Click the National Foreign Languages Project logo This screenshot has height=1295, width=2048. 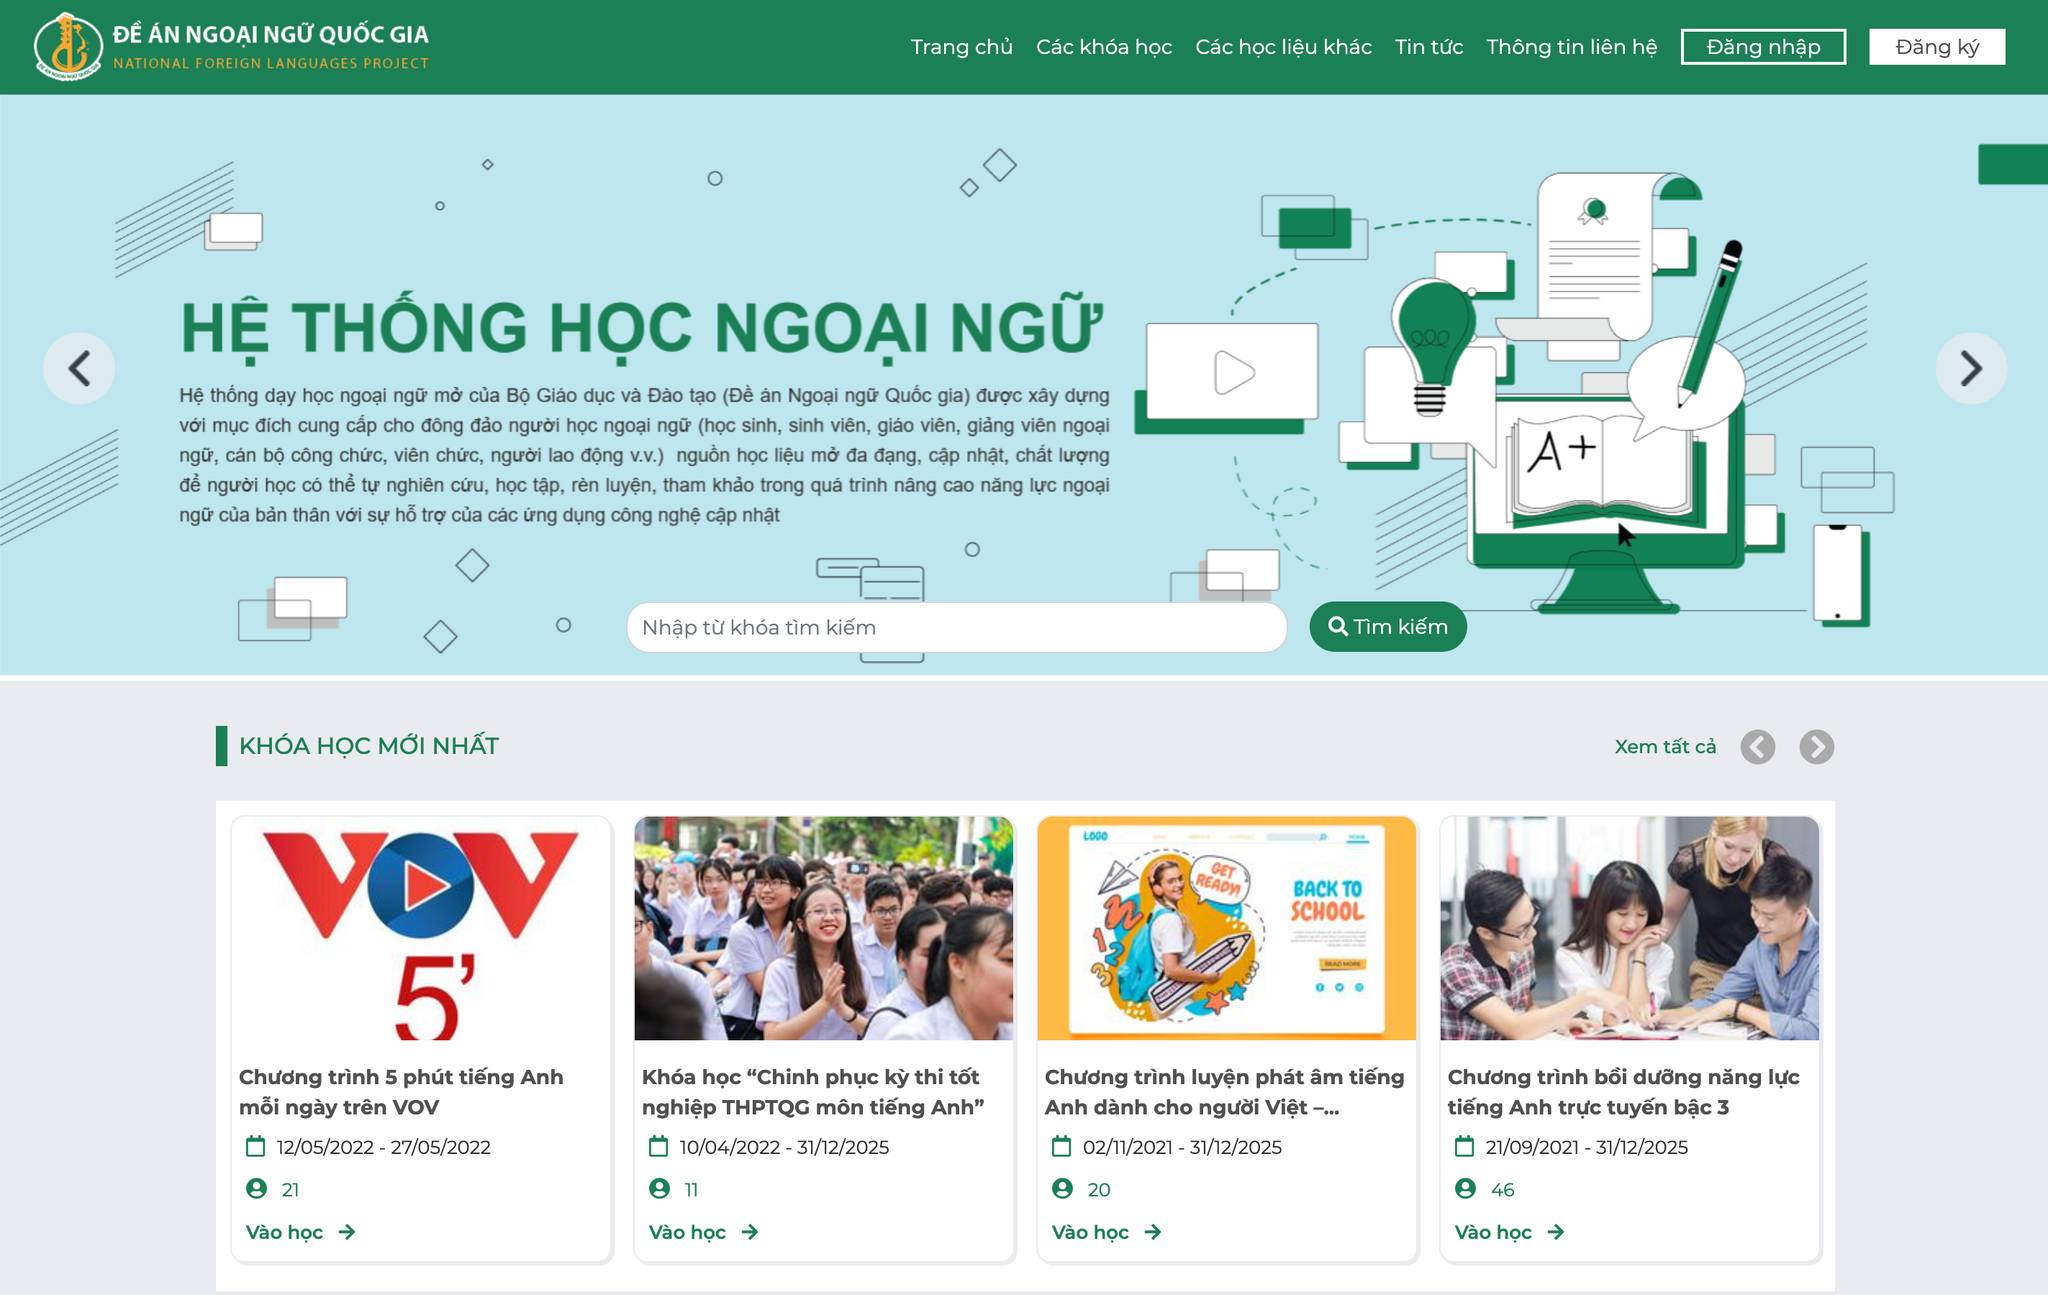(x=232, y=46)
